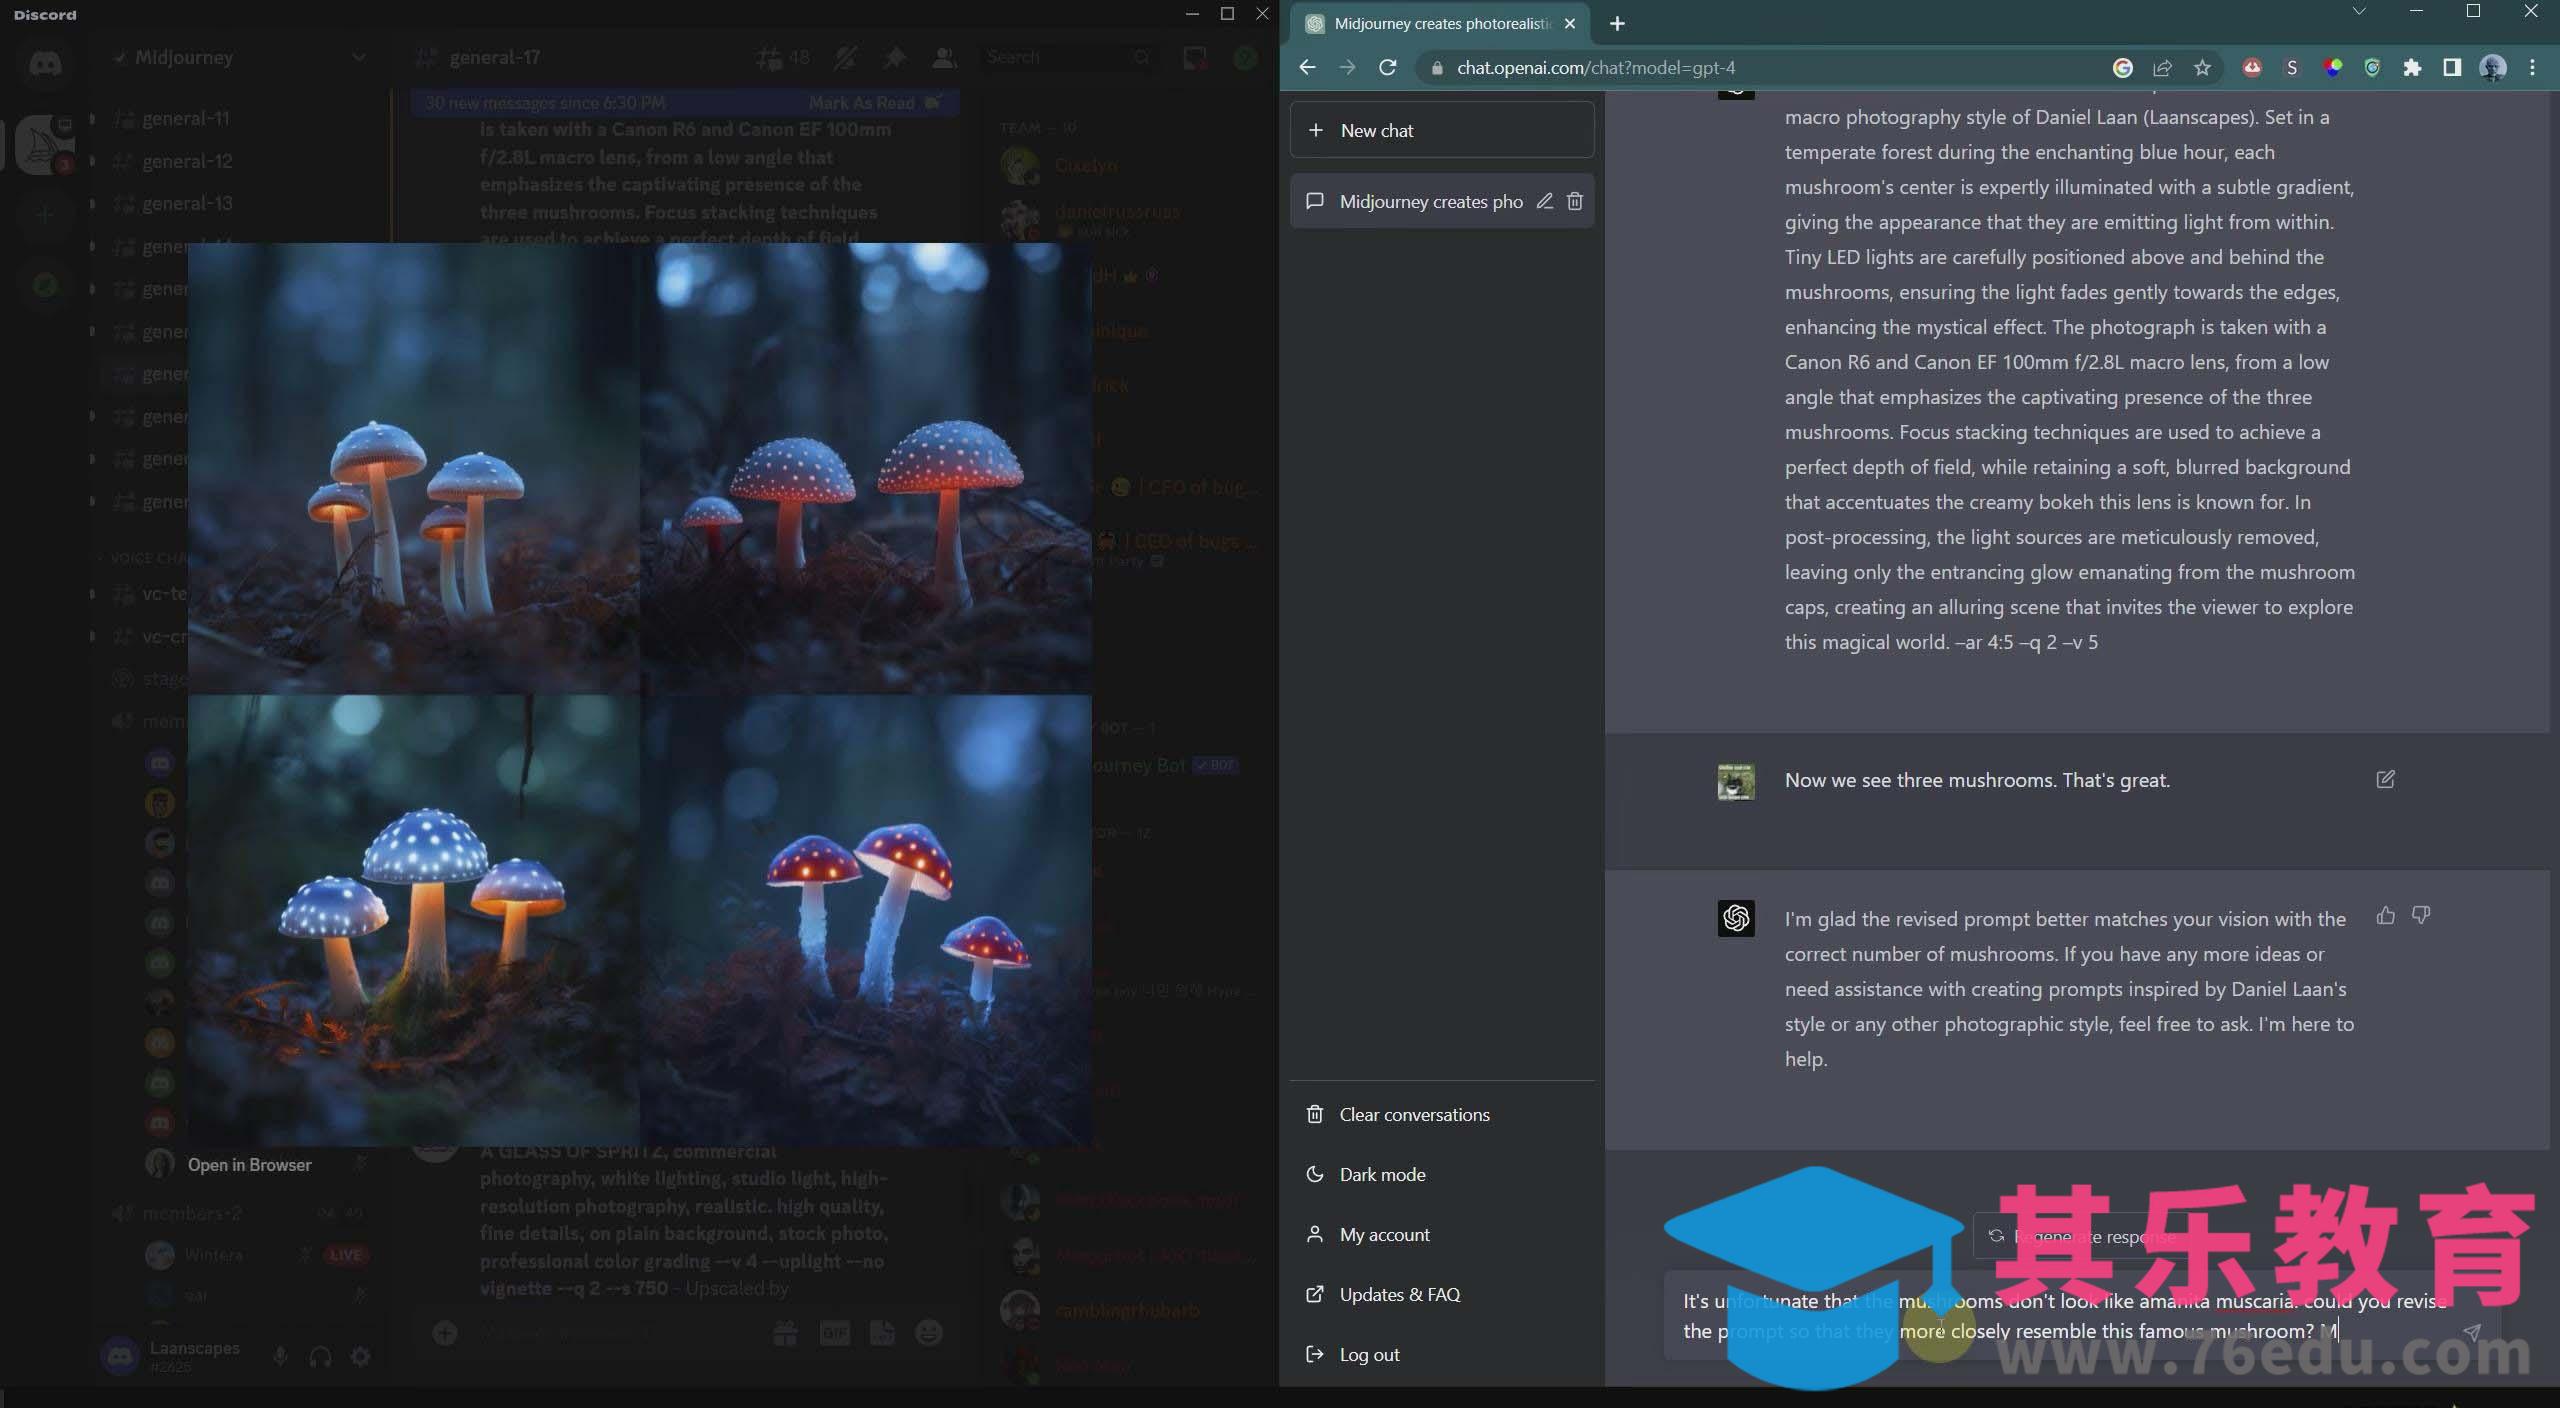Reload the chat.openai.com page
2560x1408 pixels.
(x=1387, y=67)
